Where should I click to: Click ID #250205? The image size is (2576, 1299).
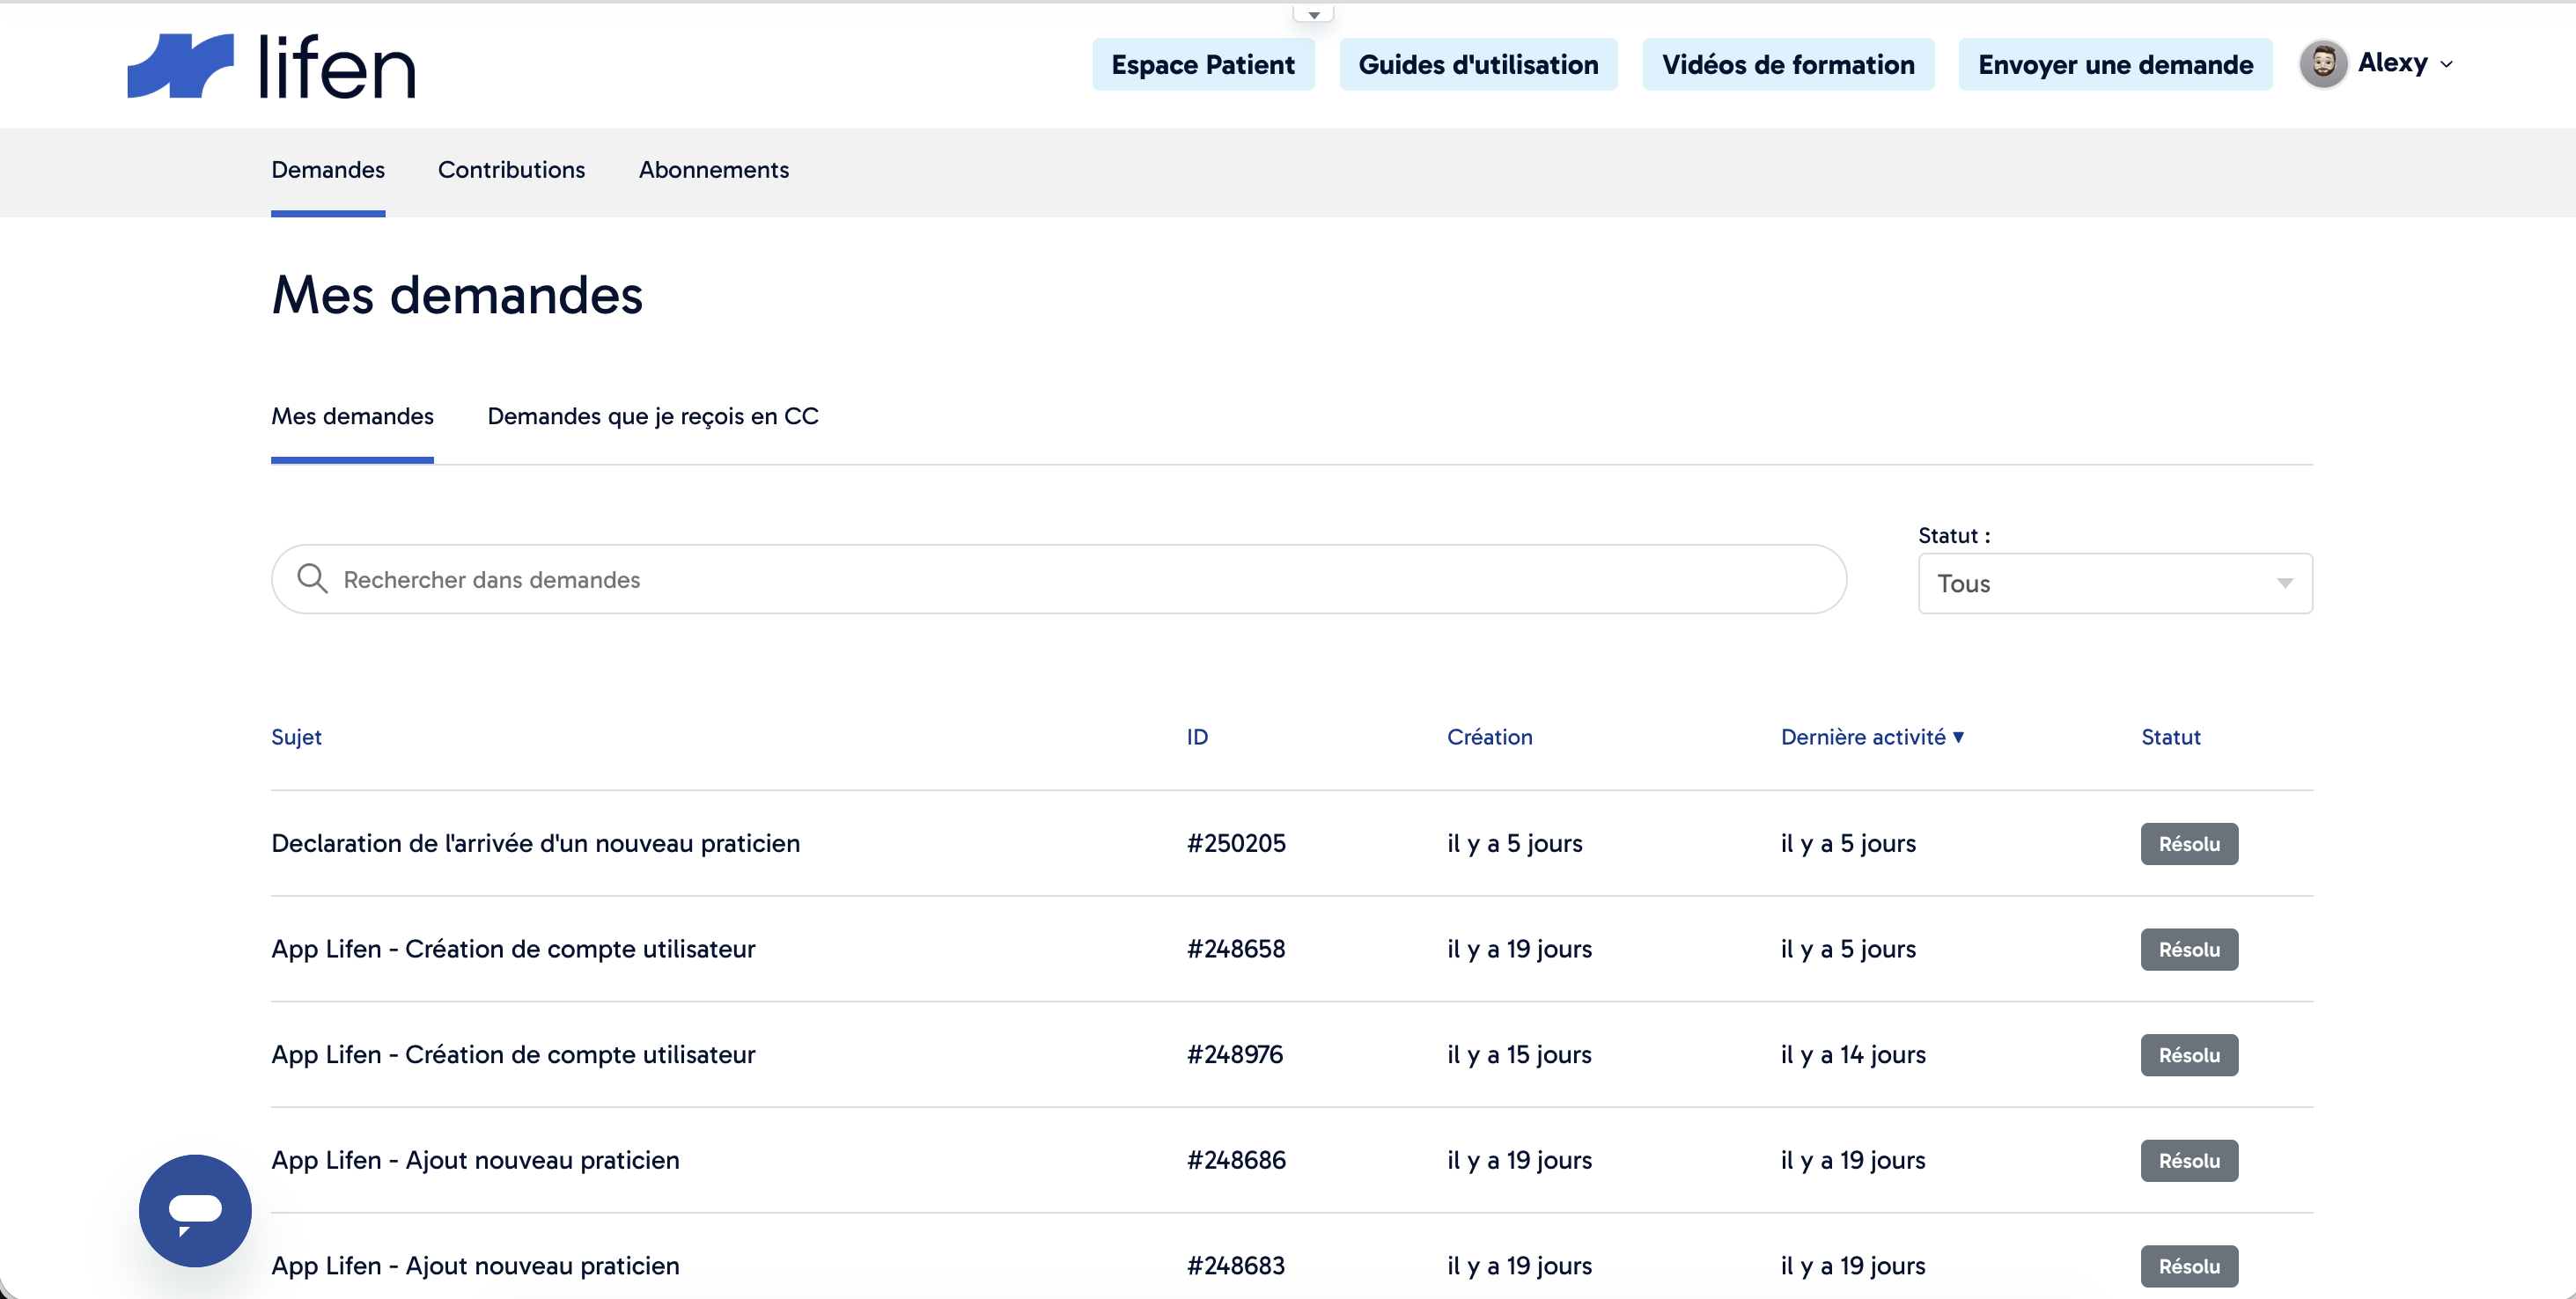coord(1235,843)
